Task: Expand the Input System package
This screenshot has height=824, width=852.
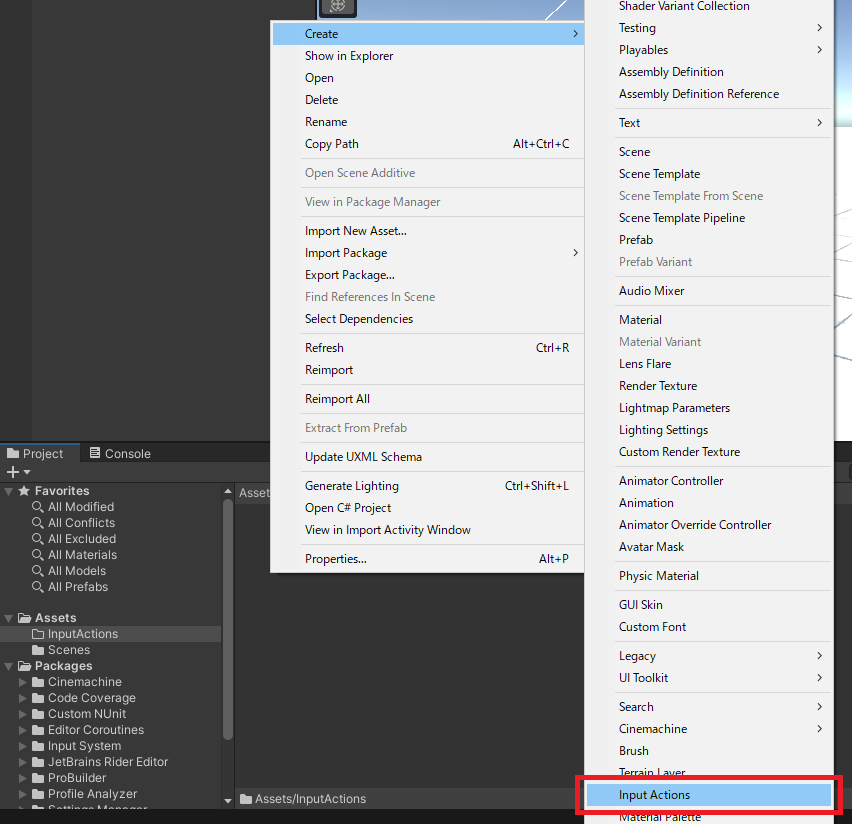Action: click(x=24, y=745)
